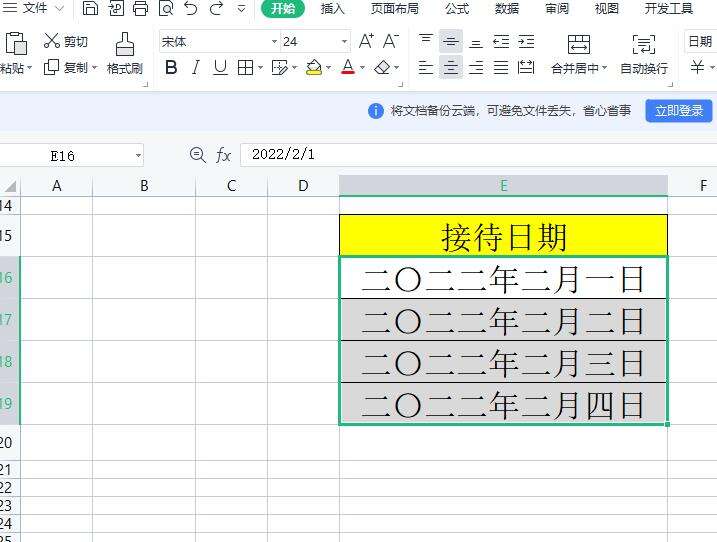Select the 接待日期 header cell
The image size is (717, 542).
pyautogui.click(x=503, y=236)
